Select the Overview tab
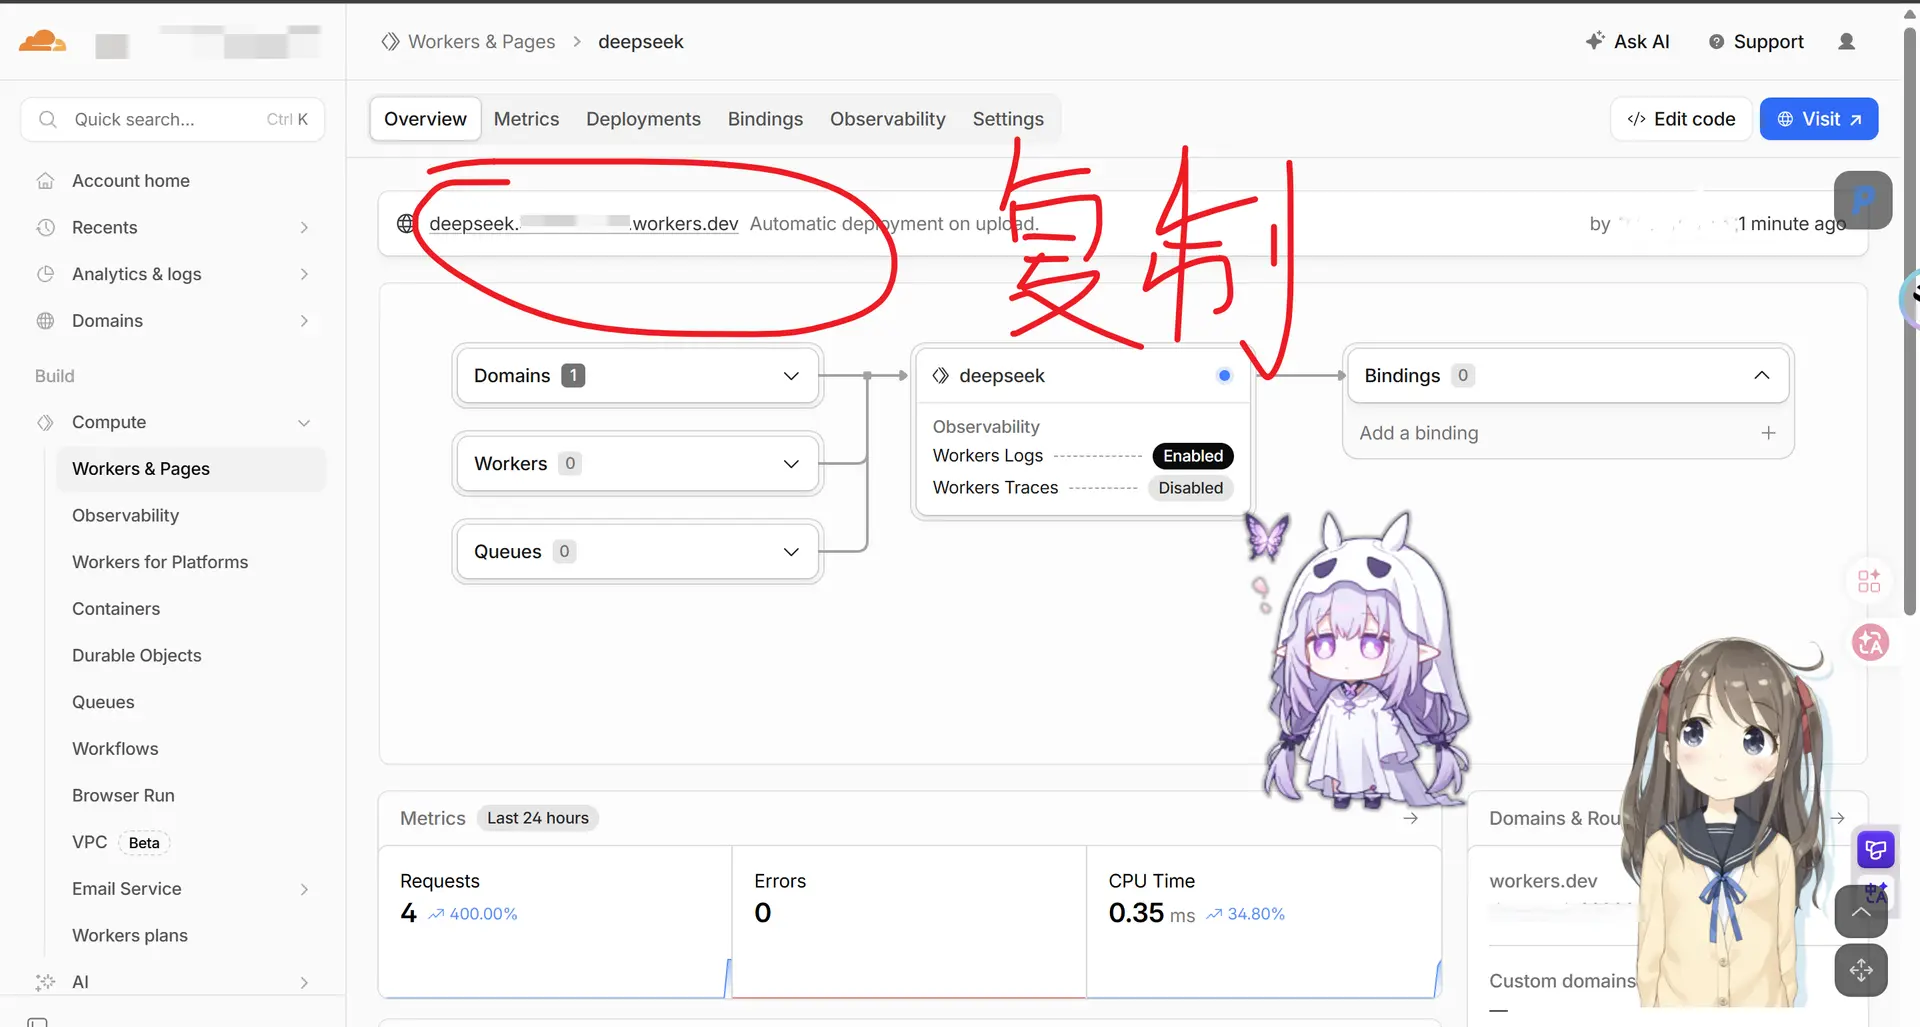1920x1027 pixels. click(x=425, y=119)
